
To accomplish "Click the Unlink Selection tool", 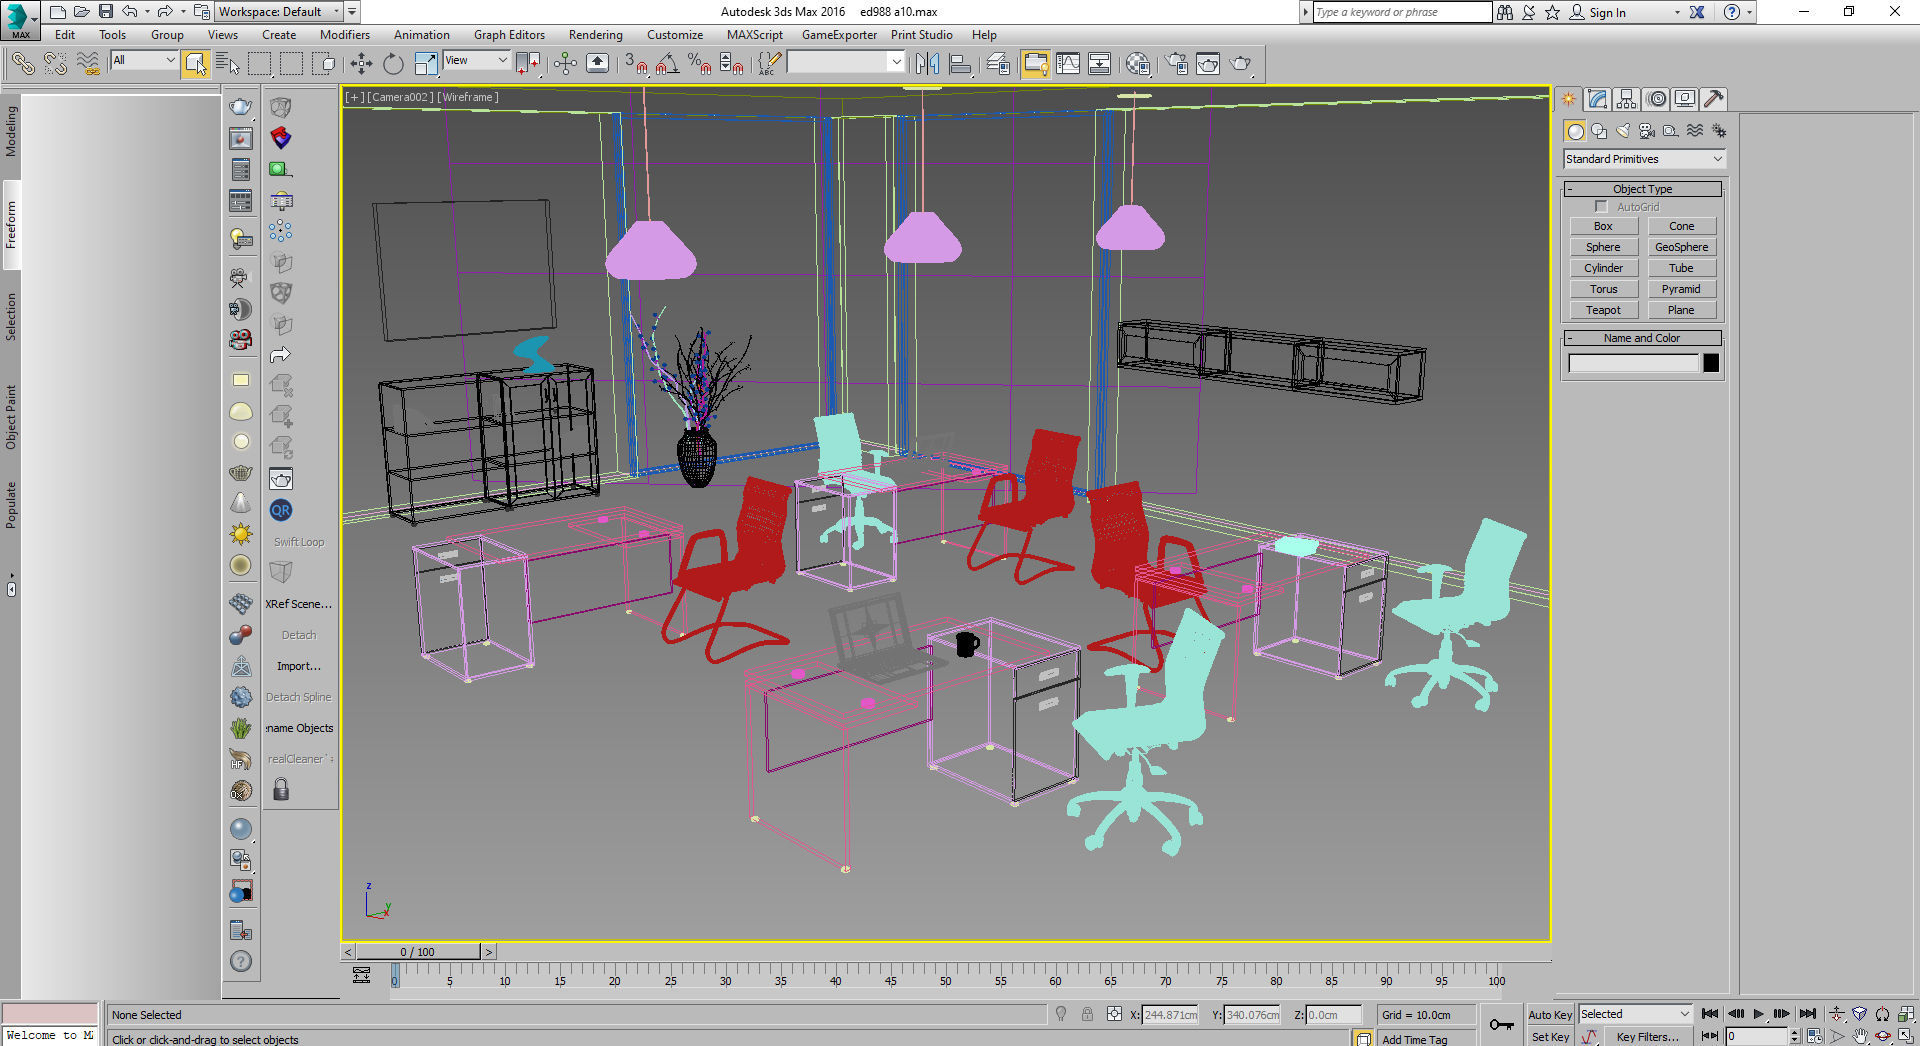I will click(55, 64).
